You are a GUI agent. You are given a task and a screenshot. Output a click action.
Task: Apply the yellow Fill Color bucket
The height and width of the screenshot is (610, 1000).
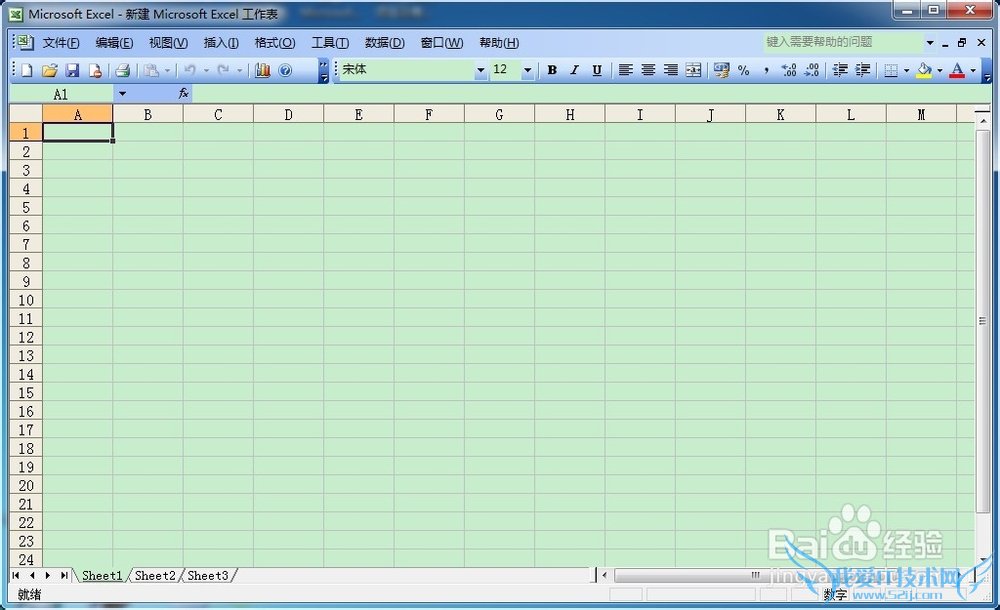(x=924, y=70)
